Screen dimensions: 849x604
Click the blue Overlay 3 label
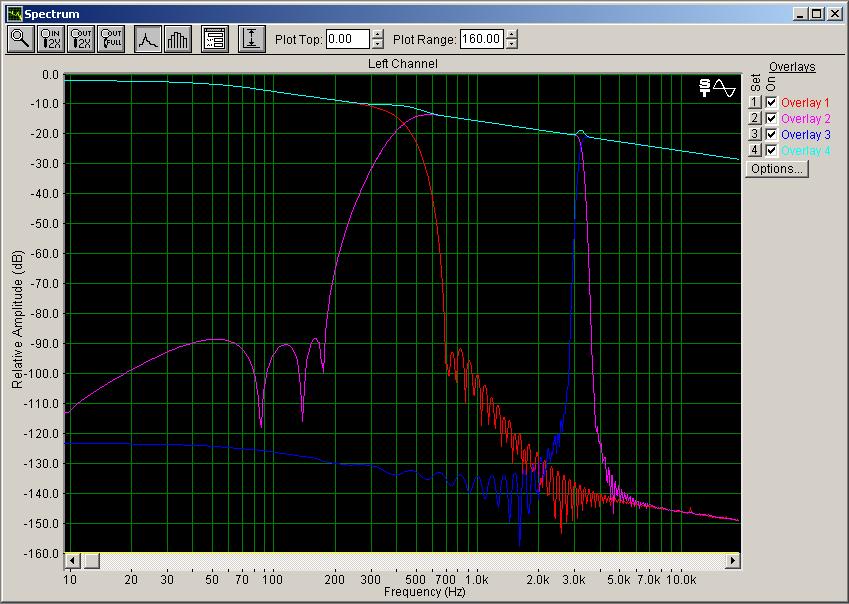click(x=806, y=134)
